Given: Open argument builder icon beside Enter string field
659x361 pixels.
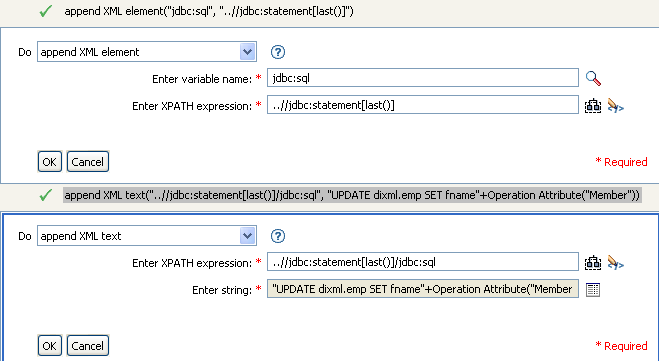Looking at the screenshot, I should click(x=593, y=290).
